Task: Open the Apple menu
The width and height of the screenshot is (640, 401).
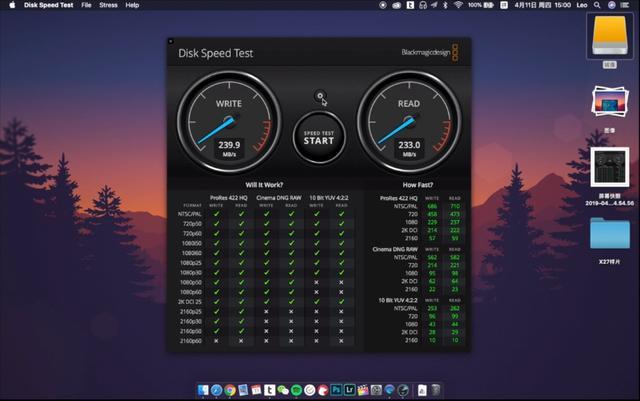Action: tap(12, 5)
